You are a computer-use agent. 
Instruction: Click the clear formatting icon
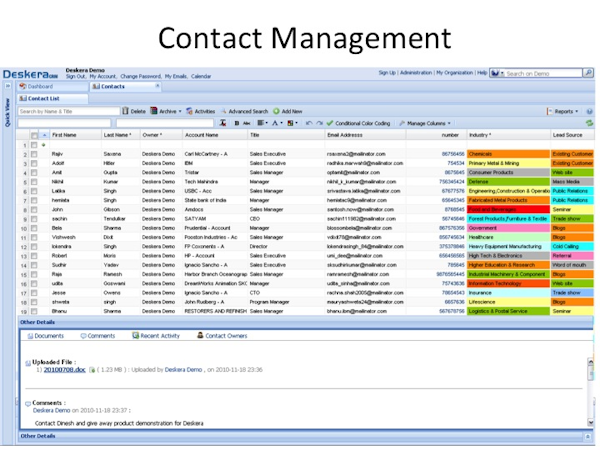[x=223, y=123]
